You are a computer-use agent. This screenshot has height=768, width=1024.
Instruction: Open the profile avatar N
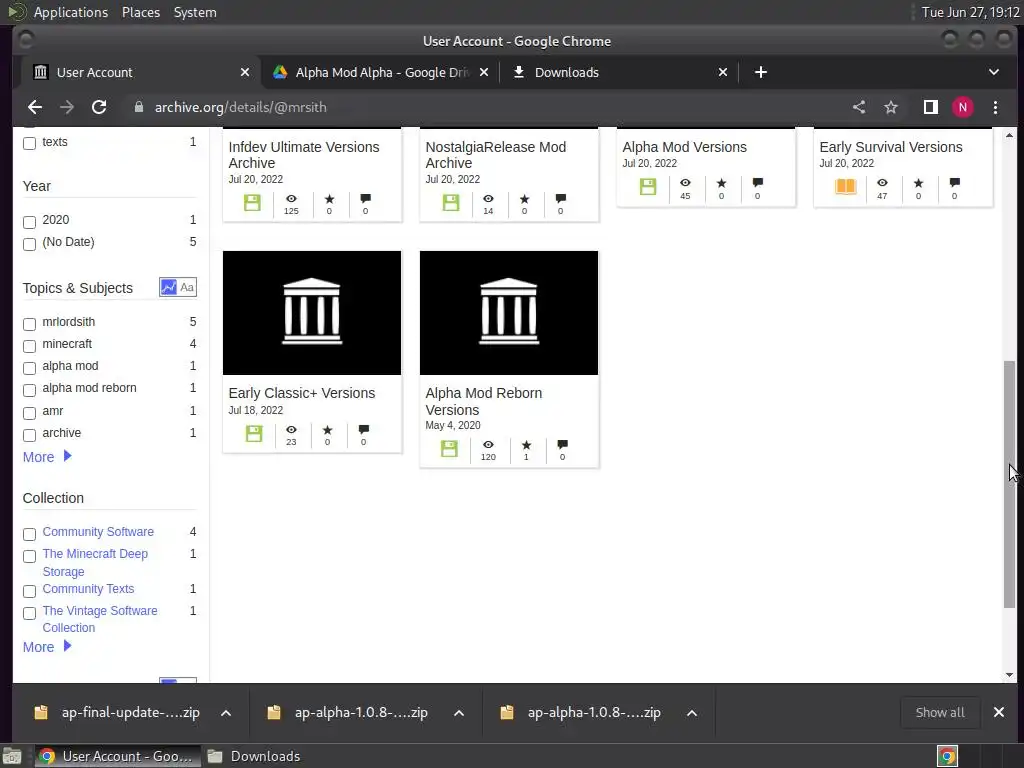[963, 107]
